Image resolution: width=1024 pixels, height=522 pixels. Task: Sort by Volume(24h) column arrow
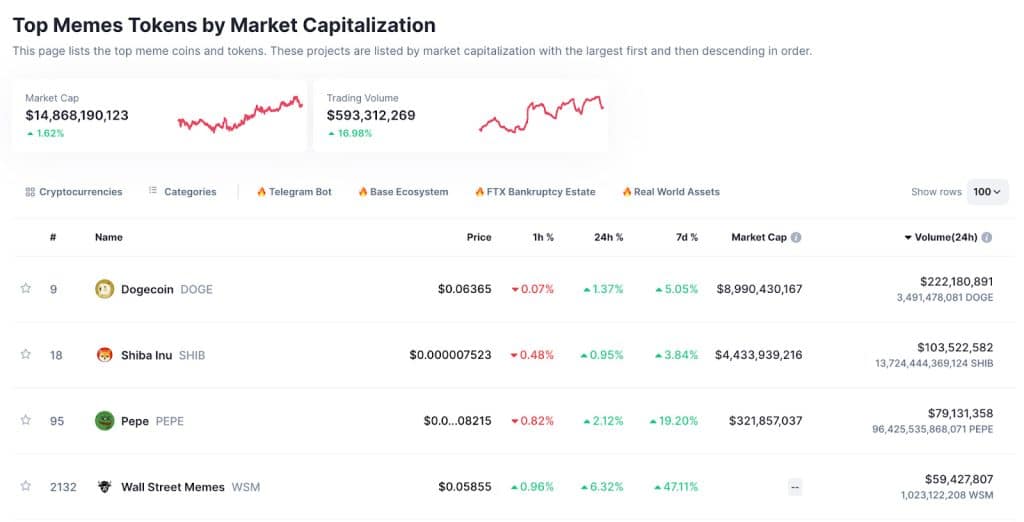click(x=908, y=238)
